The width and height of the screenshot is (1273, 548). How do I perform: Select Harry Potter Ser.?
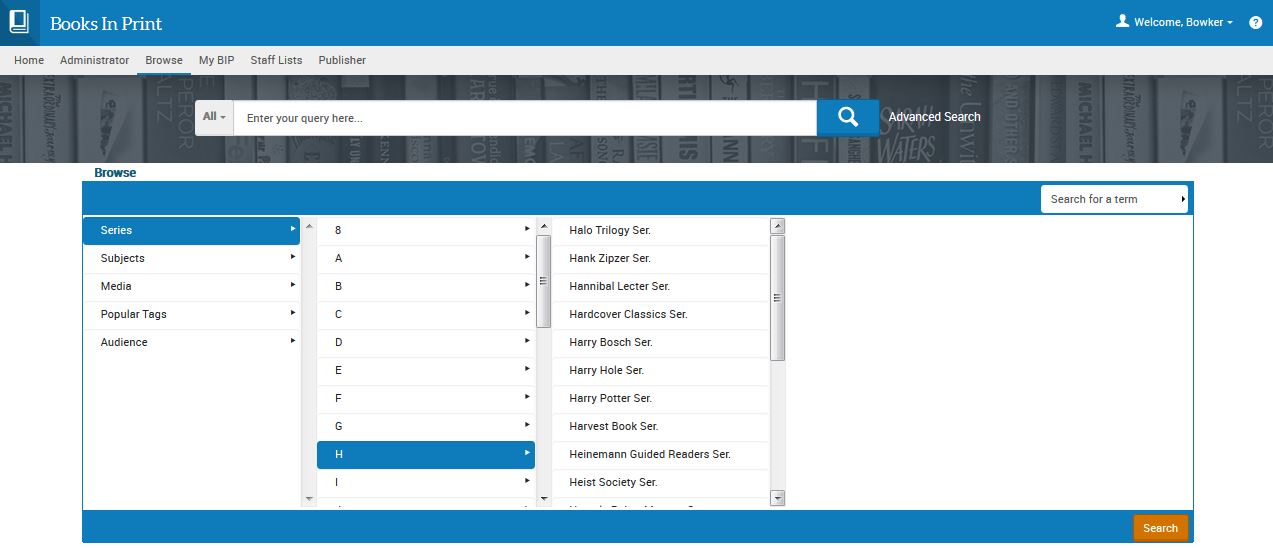pyautogui.click(x=661, y=398)
